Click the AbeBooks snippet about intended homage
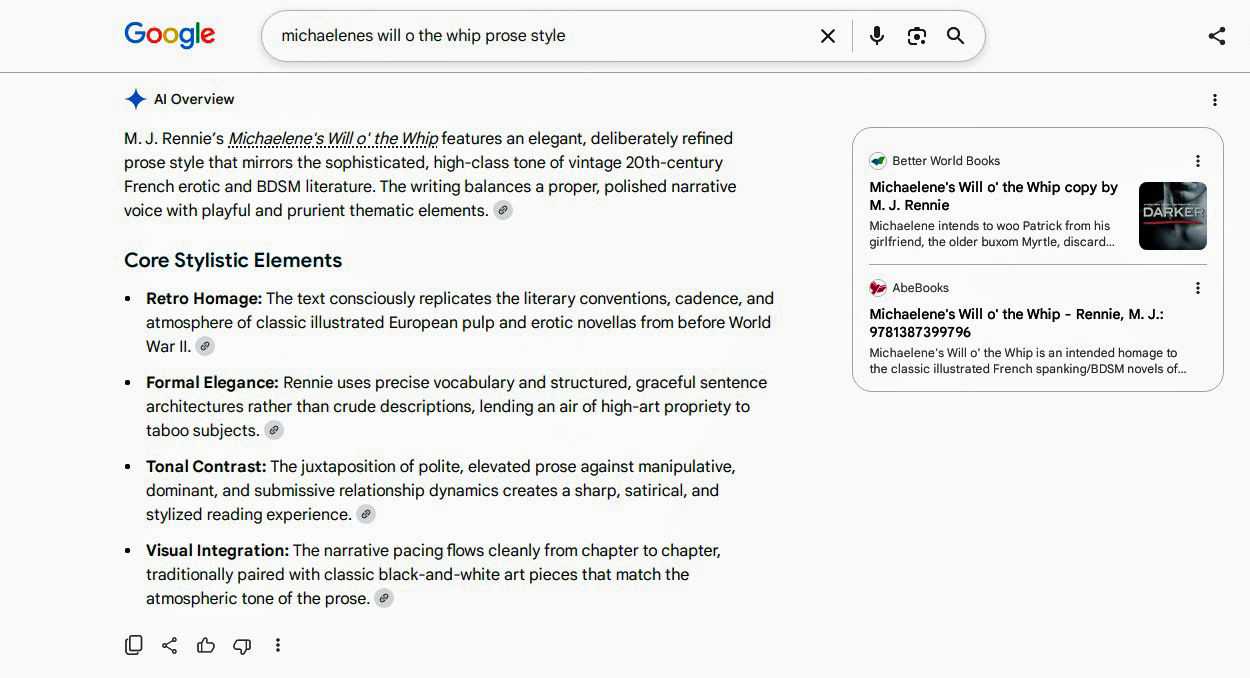Viewport: 1250px width, 678px height. tap(1028, 361)
